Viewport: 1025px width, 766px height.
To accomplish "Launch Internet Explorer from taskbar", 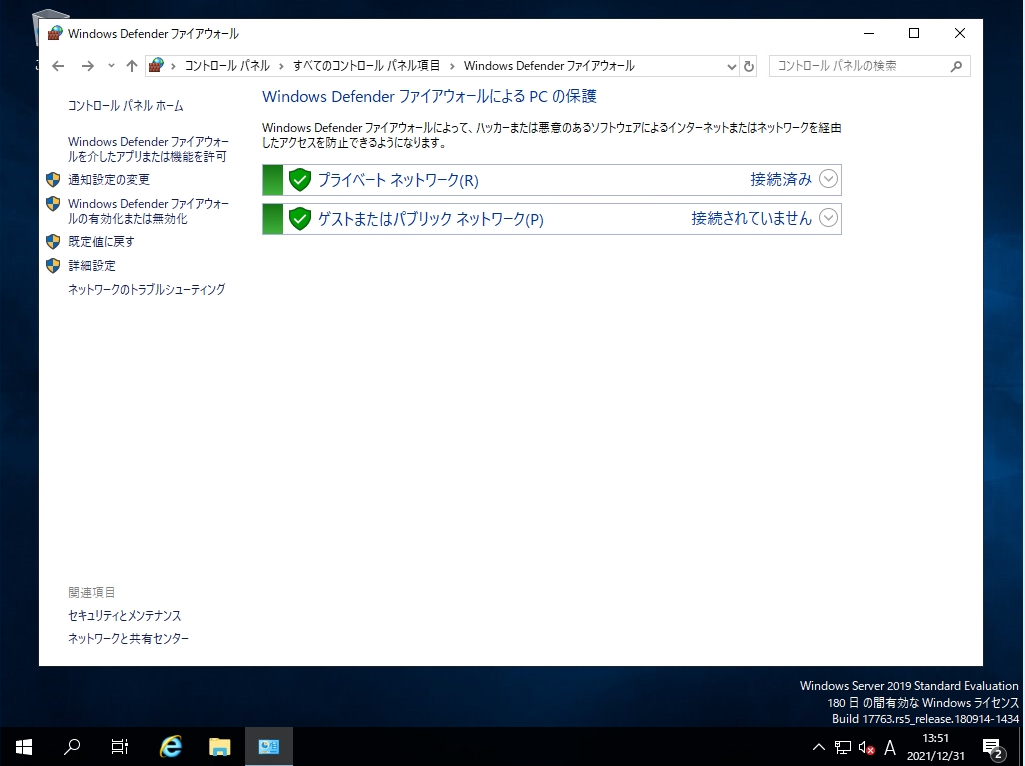I will point(171,746).
